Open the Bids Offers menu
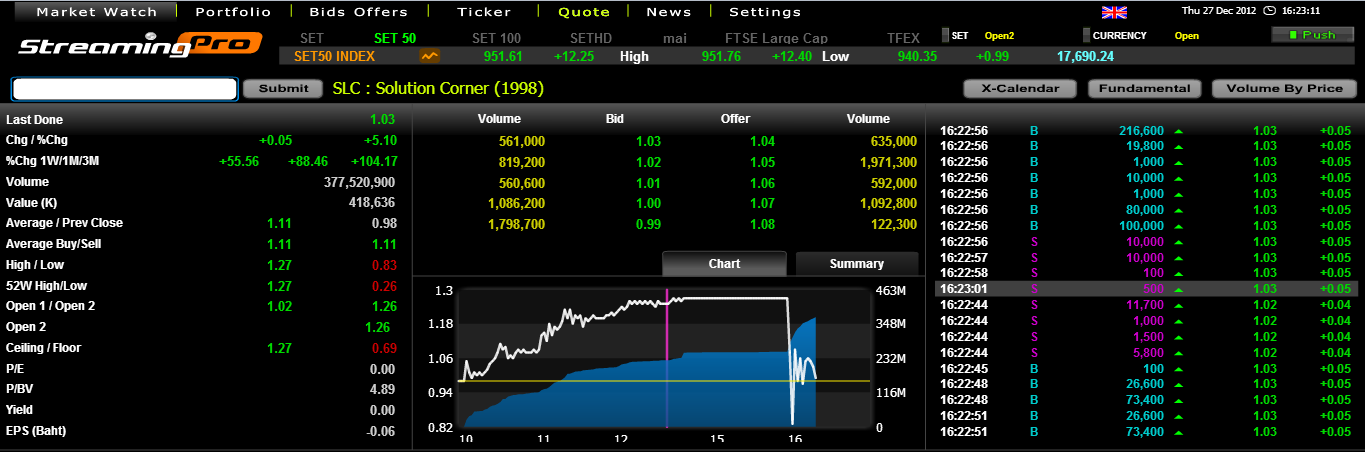 [x=359, y=12]
